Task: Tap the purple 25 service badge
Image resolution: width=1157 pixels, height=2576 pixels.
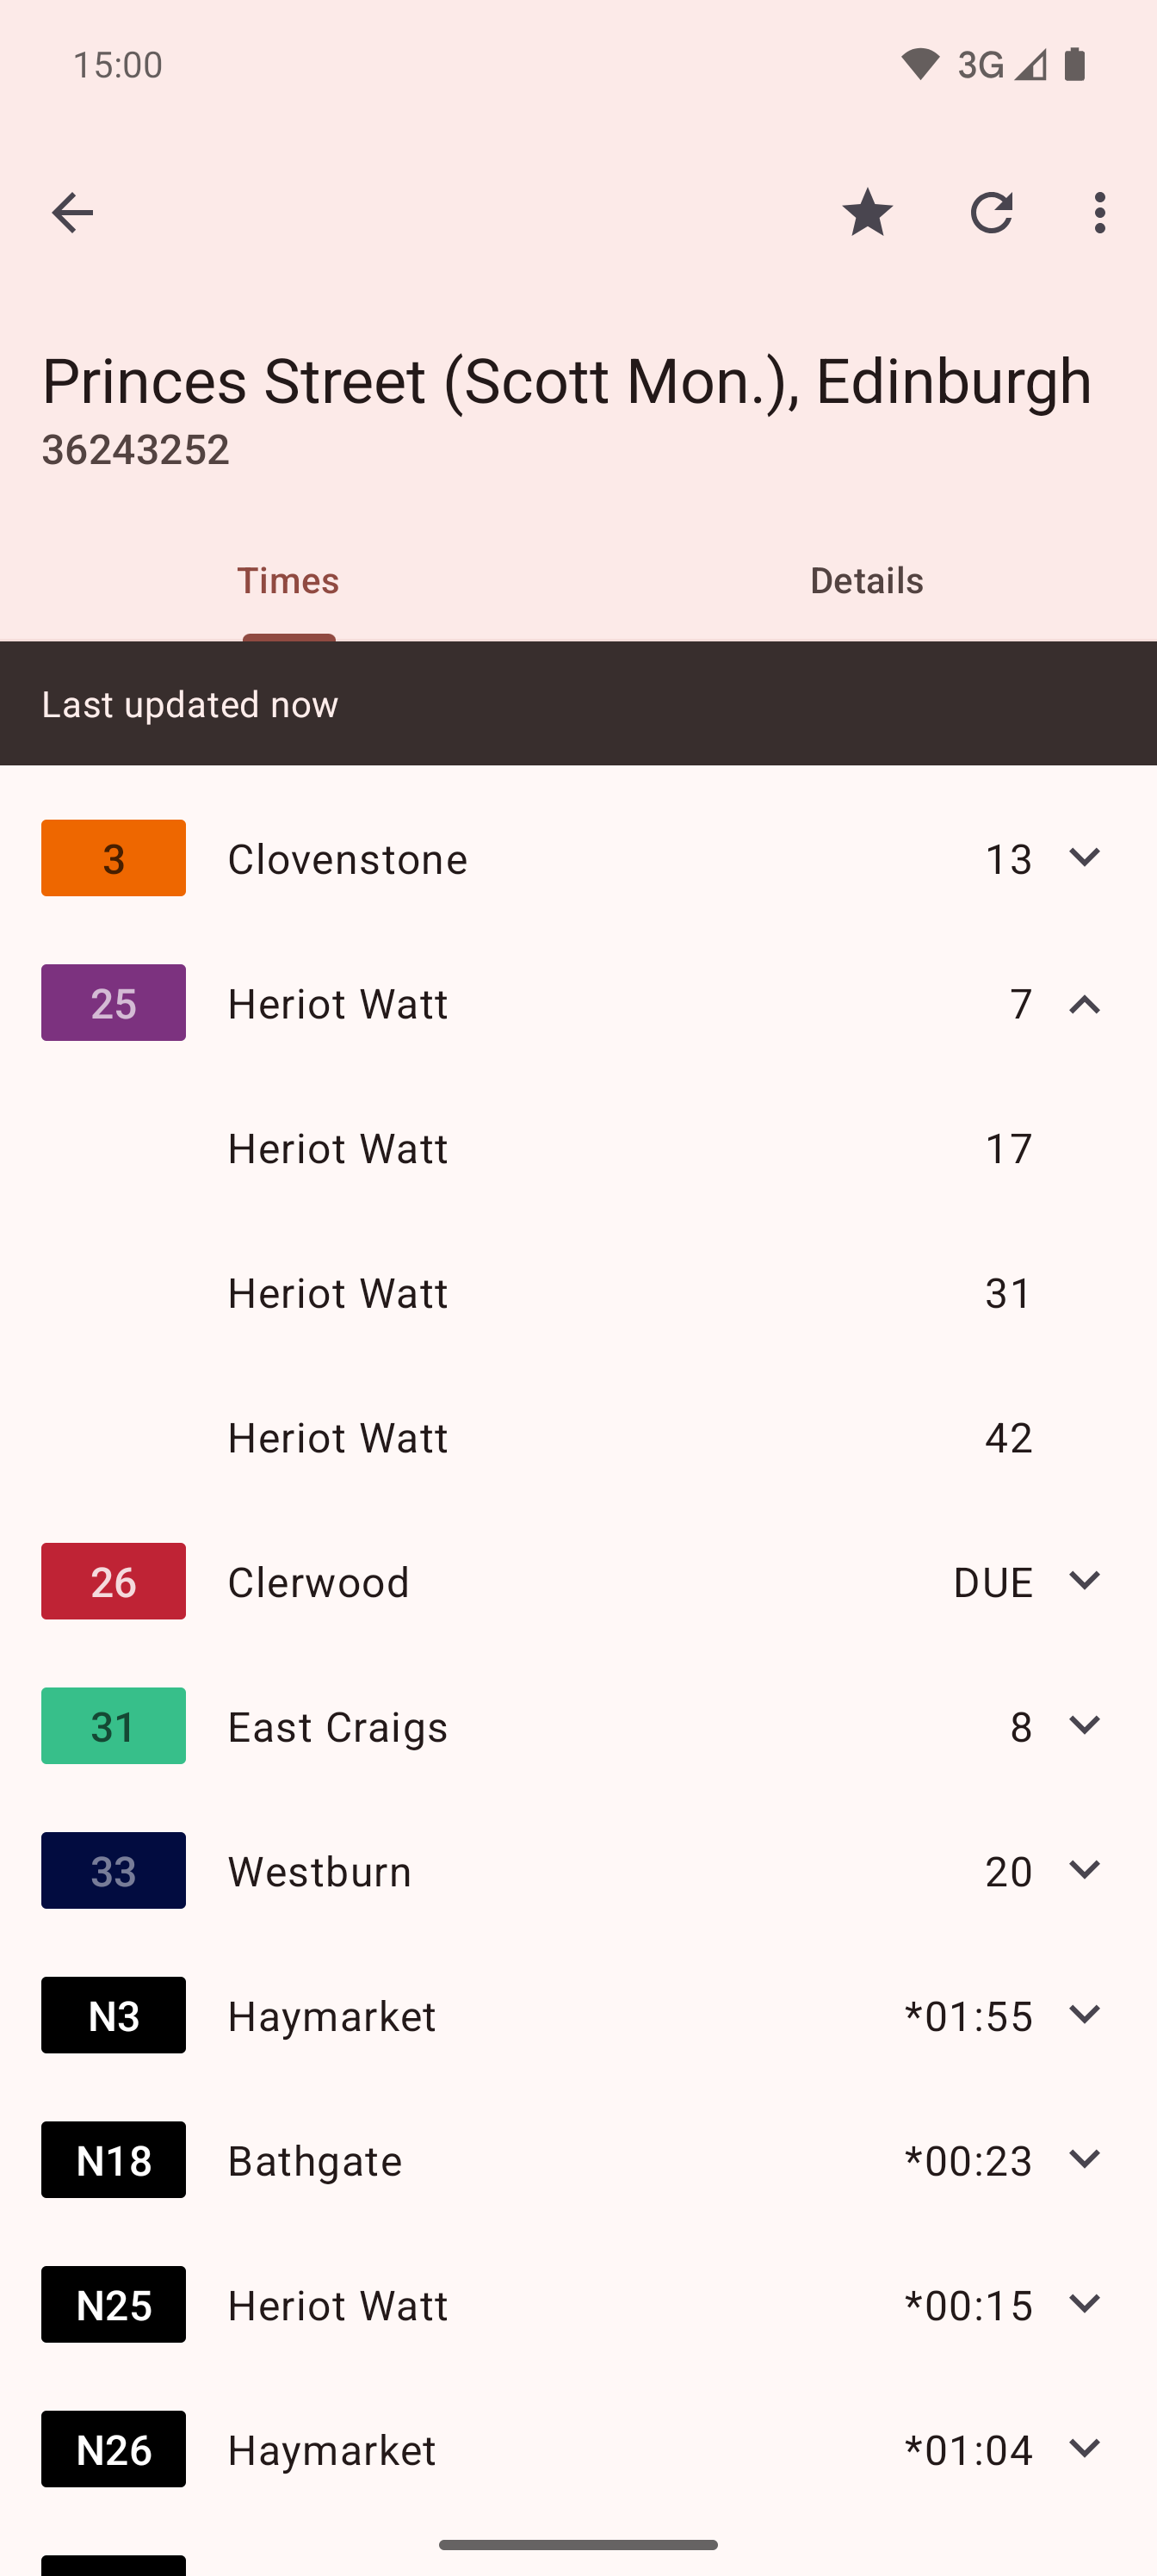Action: coord(113,1003)
